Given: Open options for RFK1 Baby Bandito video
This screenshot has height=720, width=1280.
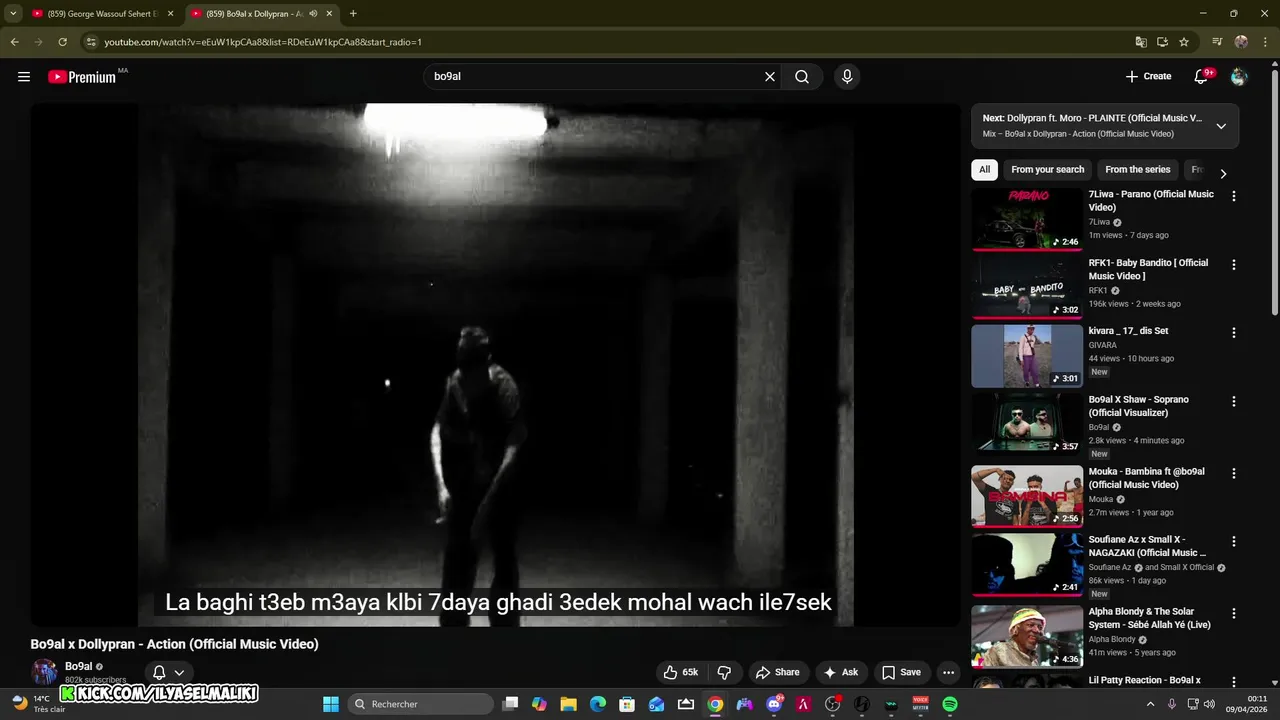Looking at the screenshot, I should (1233, 265).
